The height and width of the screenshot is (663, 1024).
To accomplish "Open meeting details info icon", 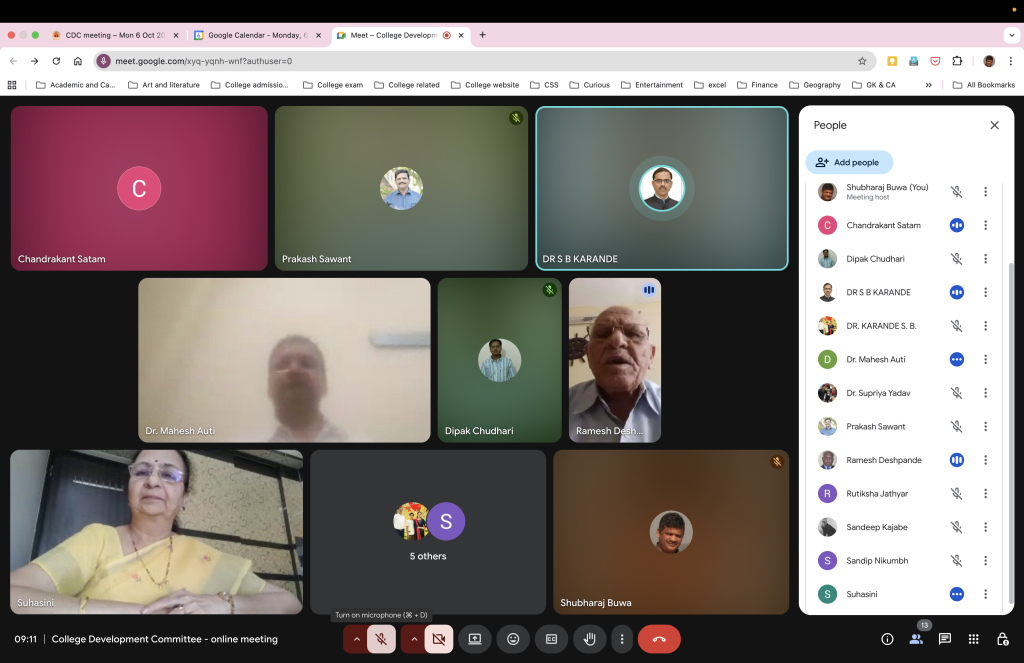I will coord(887,639).
